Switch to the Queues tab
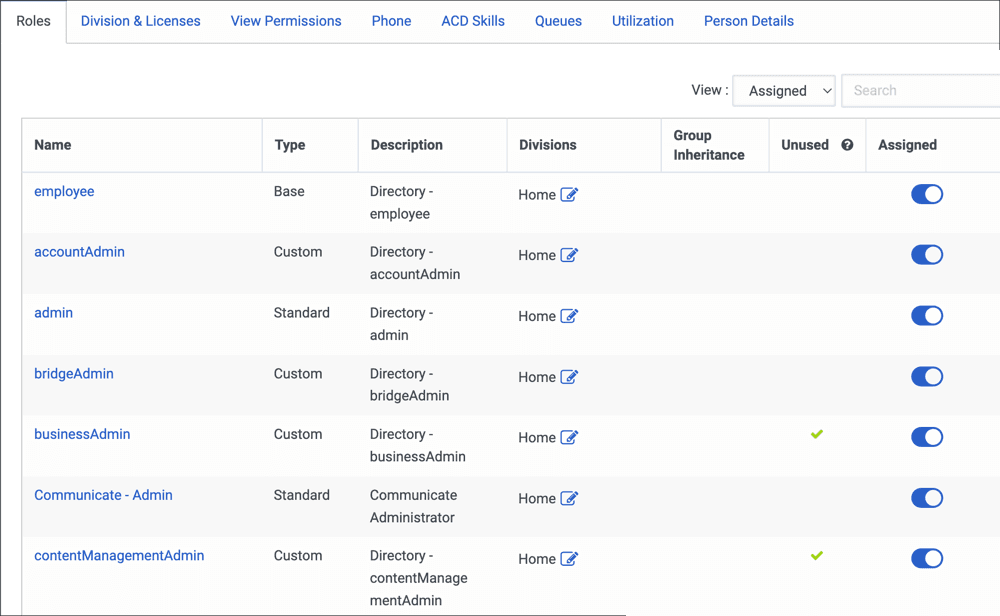Image resolution: width=1000 pixels, height=616 pixels. pyautogui.click(x=558, y=20)
